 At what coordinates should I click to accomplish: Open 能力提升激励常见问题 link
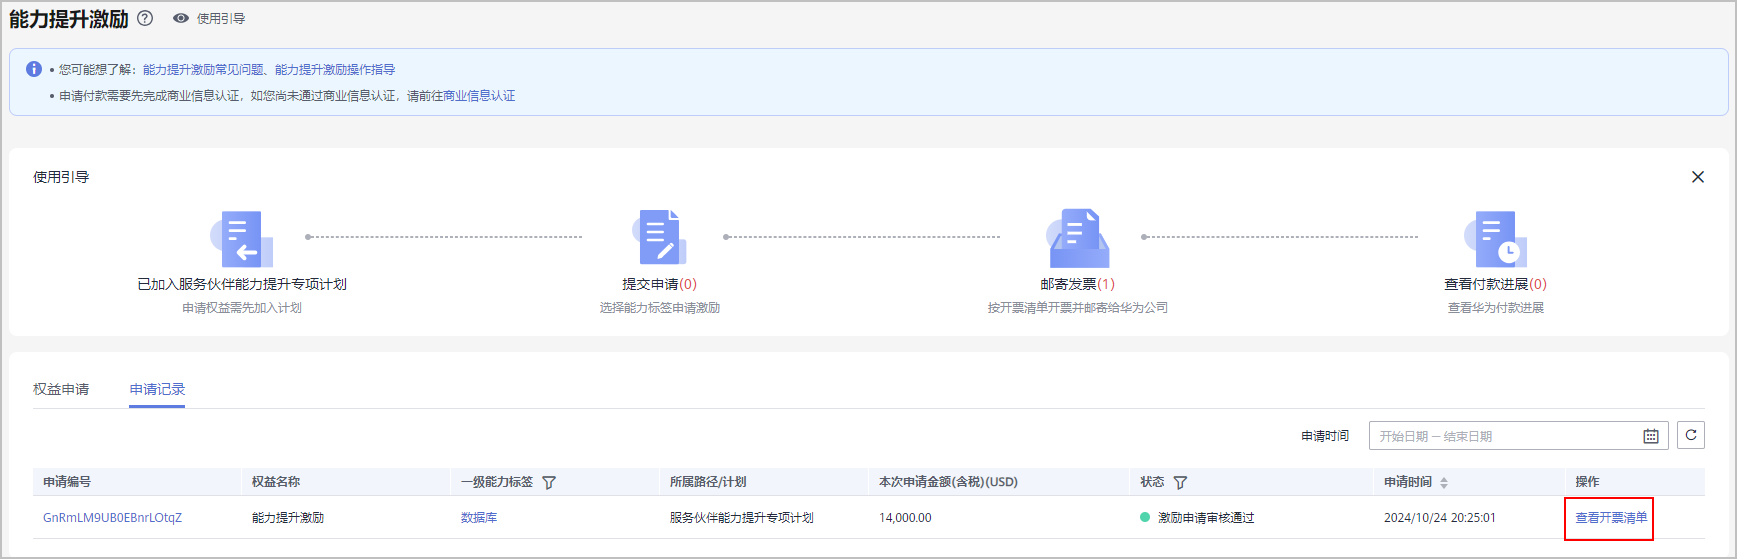(x=203, y=69)
